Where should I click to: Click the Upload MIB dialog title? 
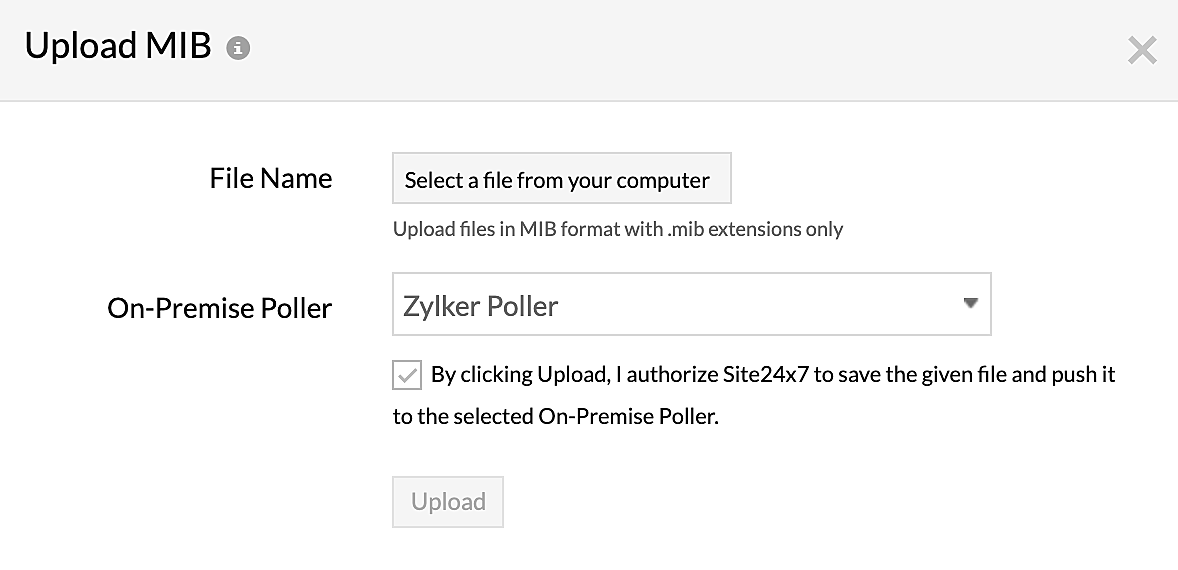point(118,46)
